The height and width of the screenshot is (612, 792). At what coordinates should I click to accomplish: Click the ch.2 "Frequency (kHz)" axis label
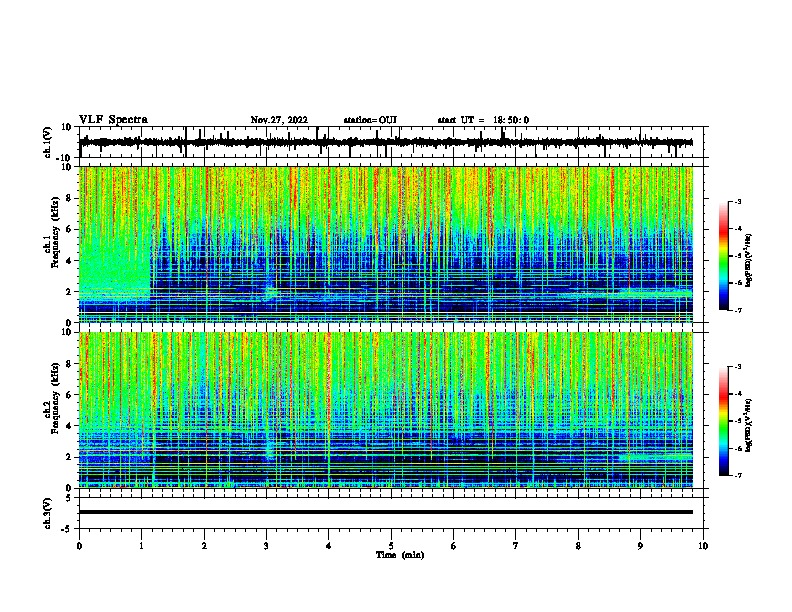pos(54,398)
